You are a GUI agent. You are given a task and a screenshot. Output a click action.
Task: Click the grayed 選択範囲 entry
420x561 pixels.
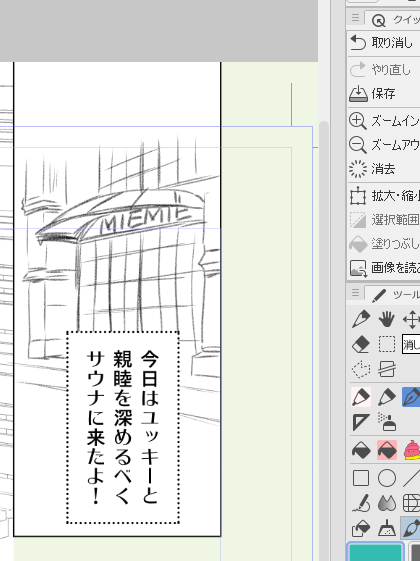(x=384, y=220)
